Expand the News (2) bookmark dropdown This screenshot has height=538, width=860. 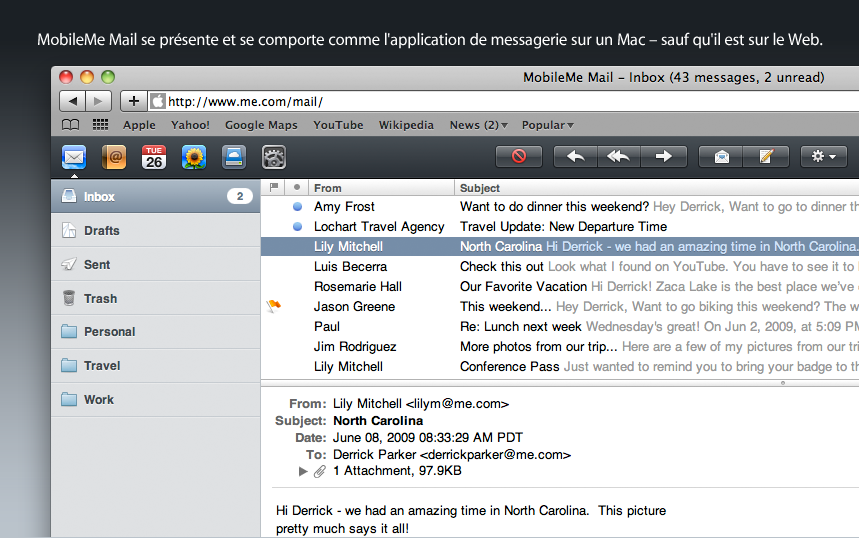click(x=479, y=125)
